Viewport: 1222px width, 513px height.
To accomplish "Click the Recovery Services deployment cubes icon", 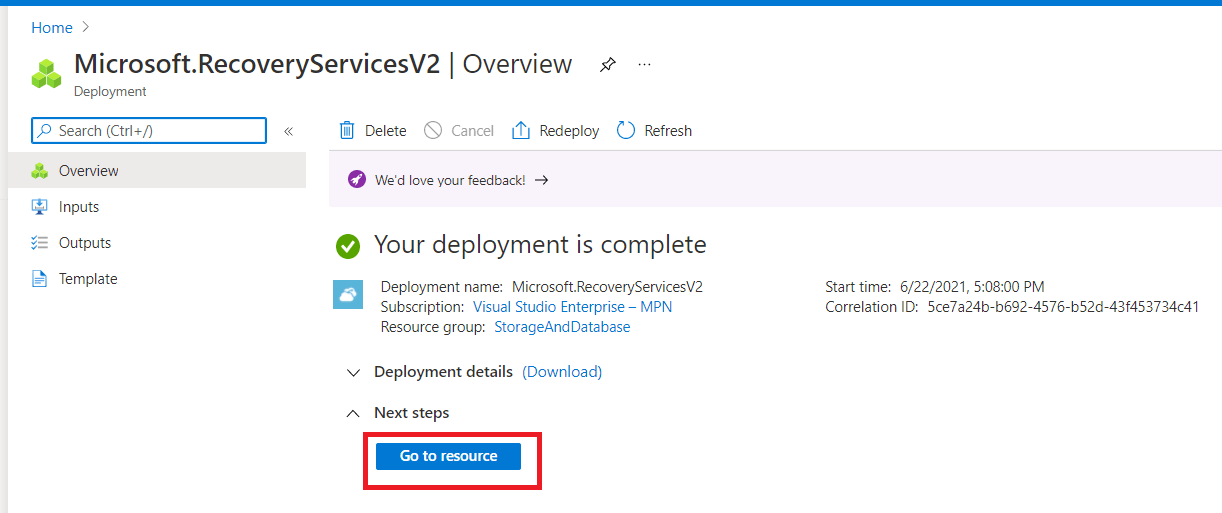I will (46, 73).
